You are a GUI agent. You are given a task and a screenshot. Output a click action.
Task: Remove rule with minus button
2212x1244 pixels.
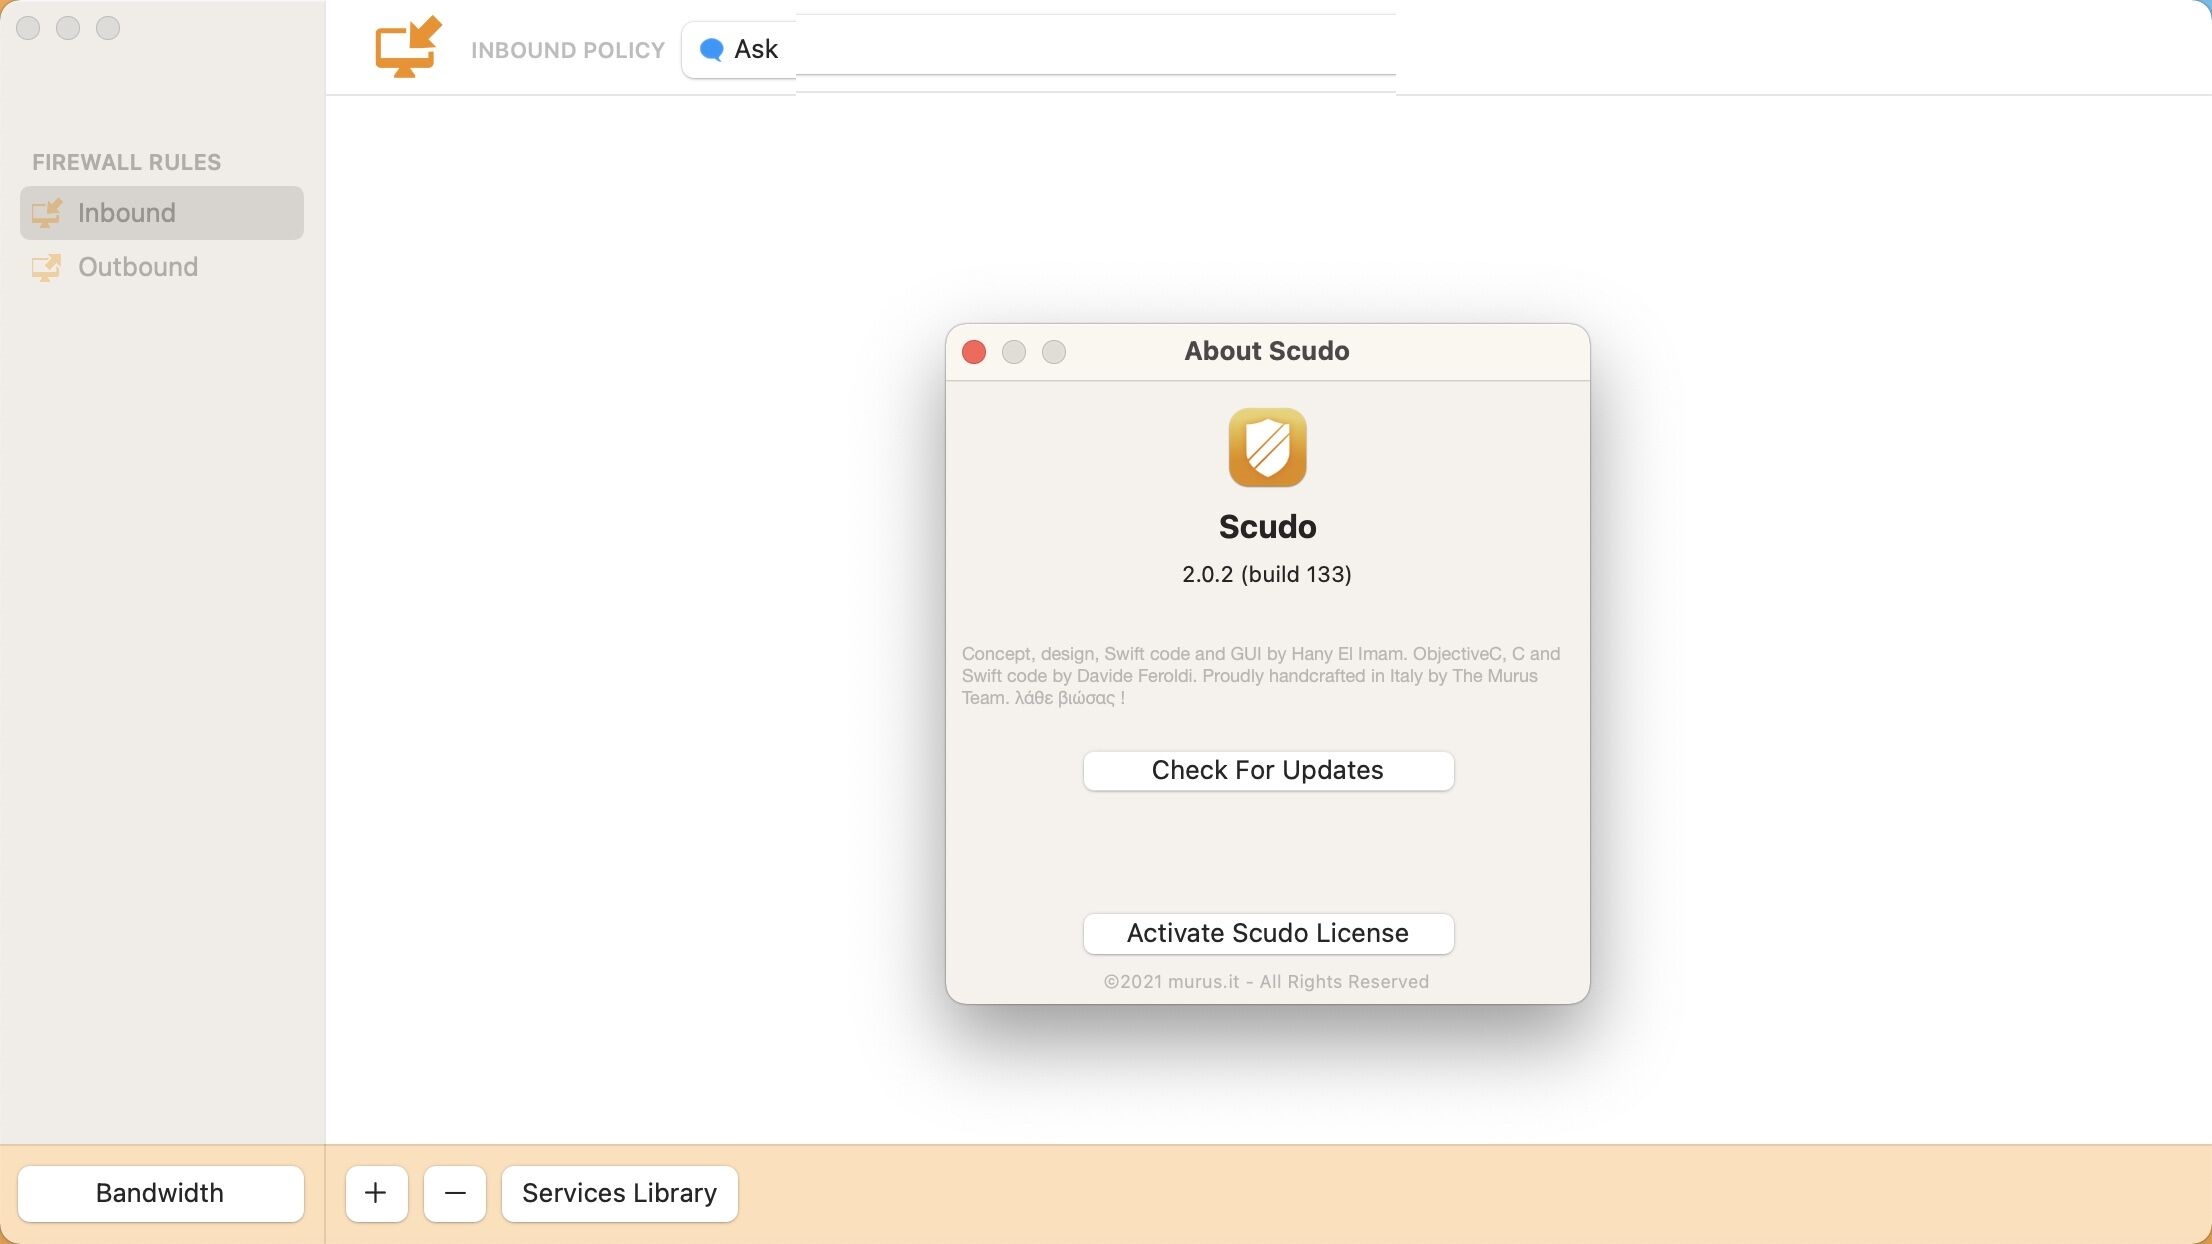pos(455,1193)
